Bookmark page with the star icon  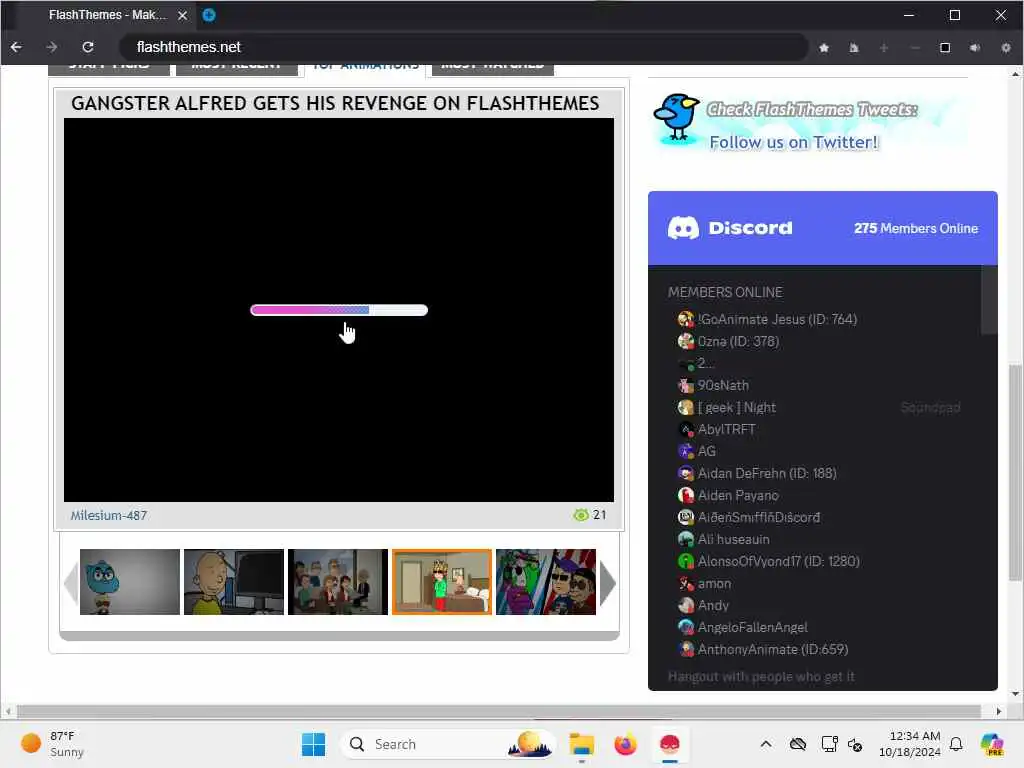click(x=824, y=48)
